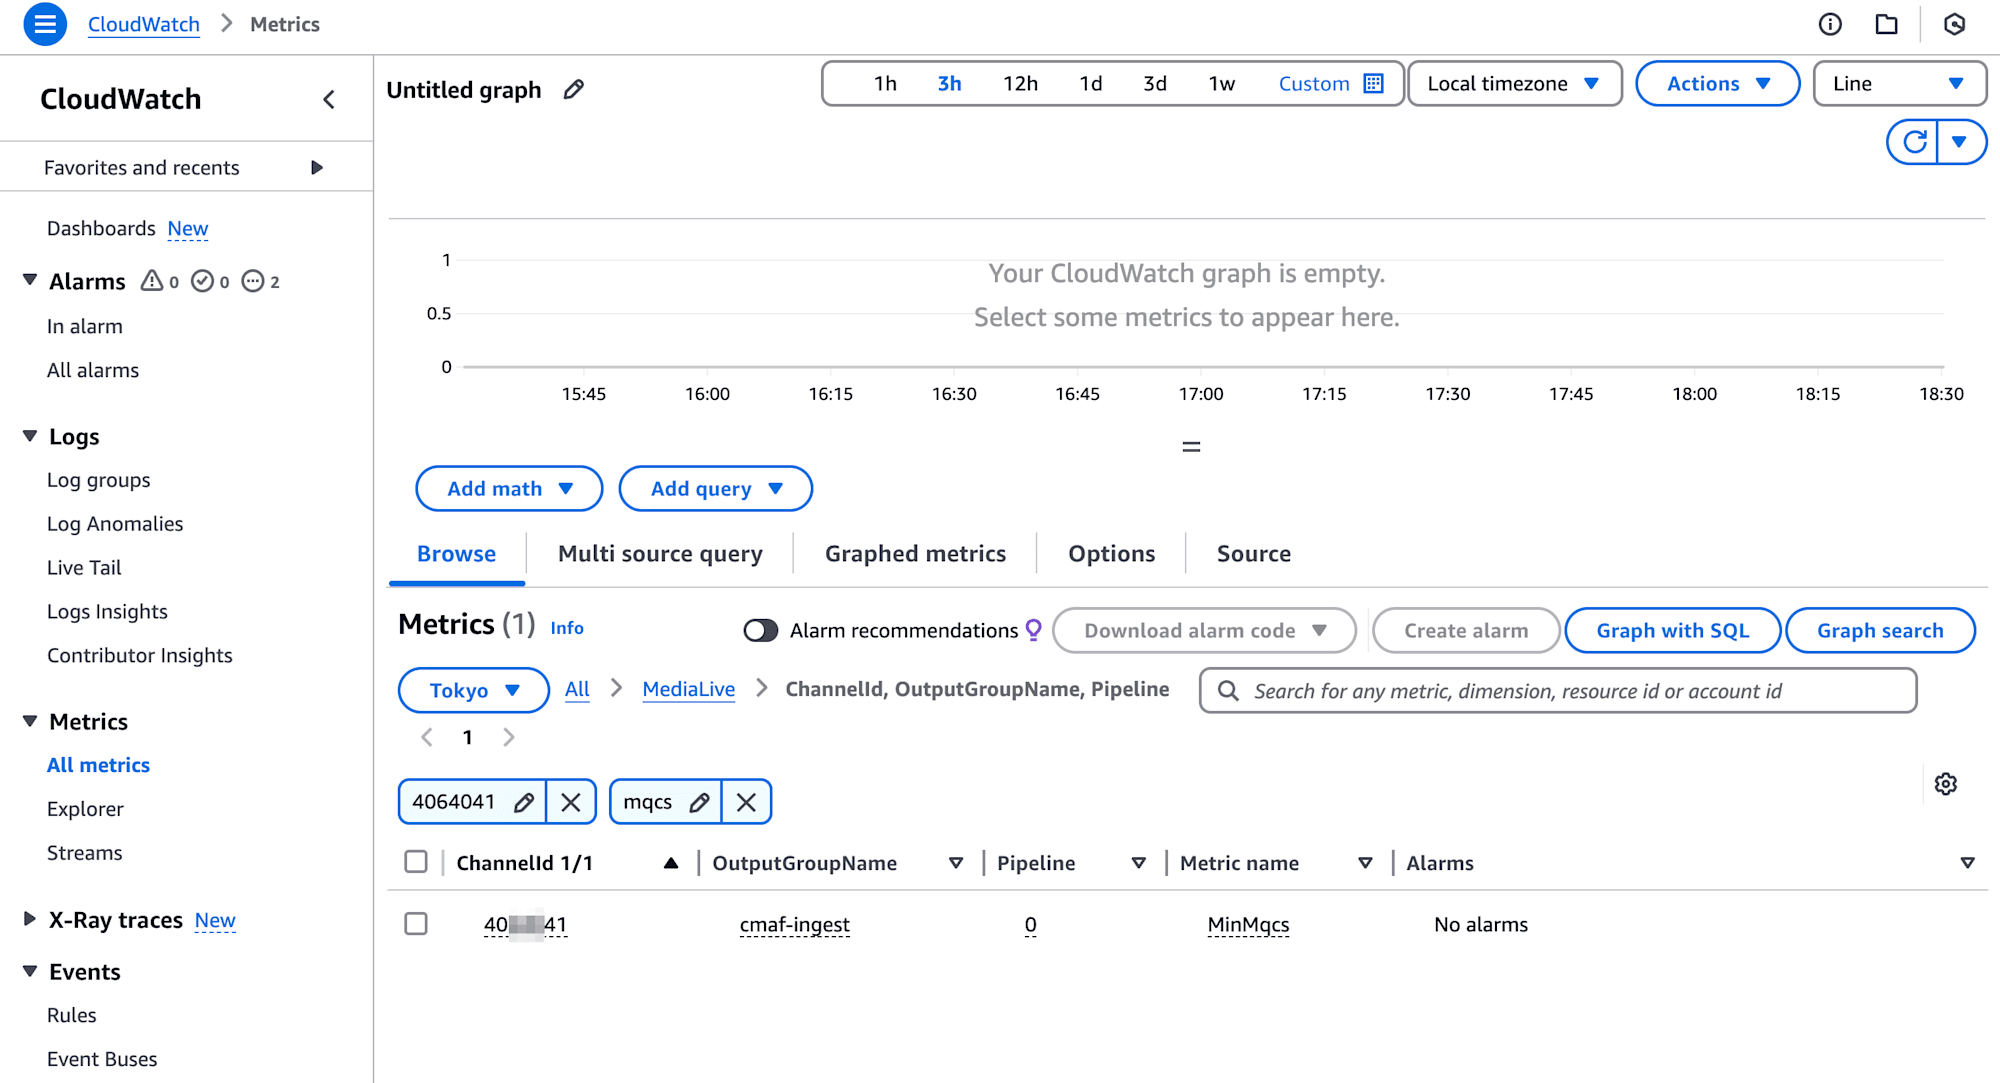Collapse the Logs section
The image size is (2000, 1083).
(x=30, y=436)
